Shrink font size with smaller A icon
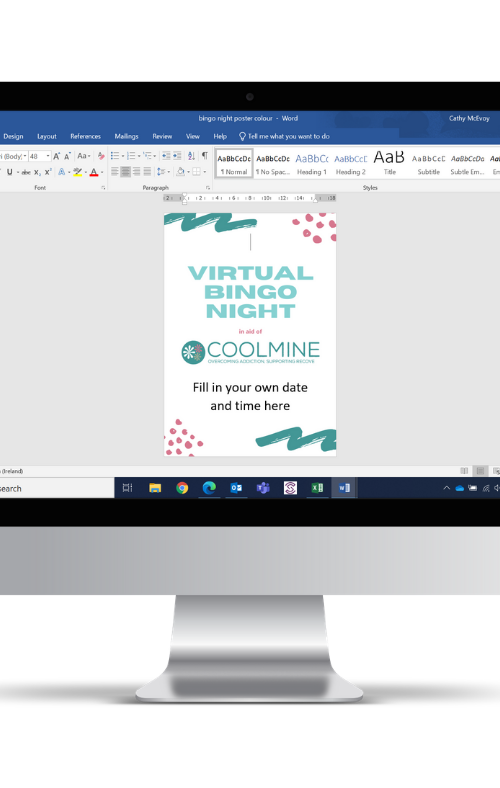This screenshot has width=500, height=788. [x=67, y=156]
